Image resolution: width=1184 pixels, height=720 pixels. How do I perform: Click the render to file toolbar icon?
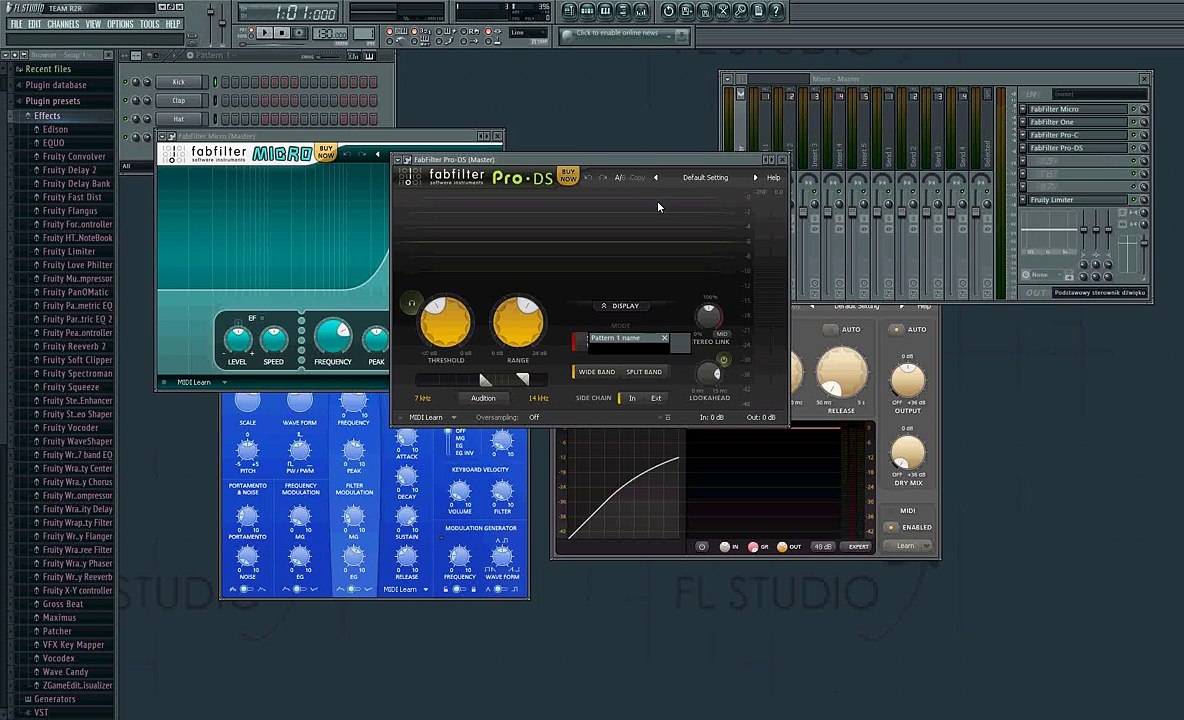pos(705,11)
